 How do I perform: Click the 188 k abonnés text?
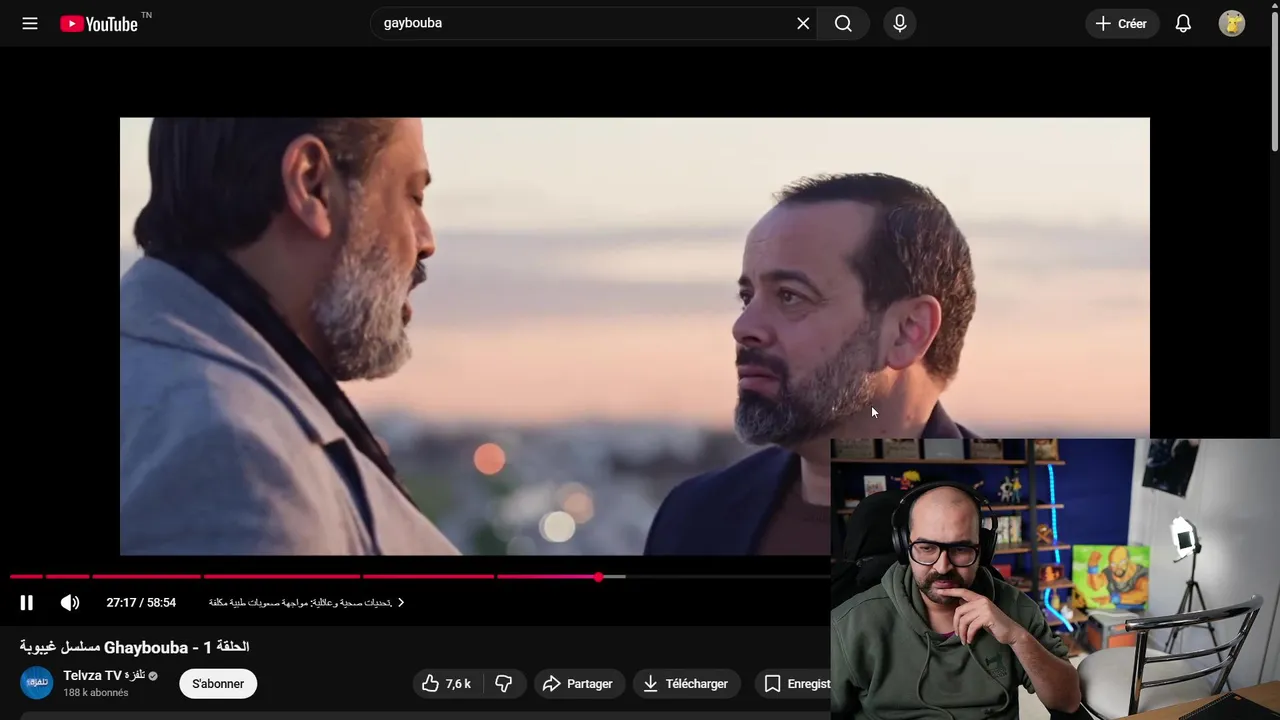click(x=96, y=692)
